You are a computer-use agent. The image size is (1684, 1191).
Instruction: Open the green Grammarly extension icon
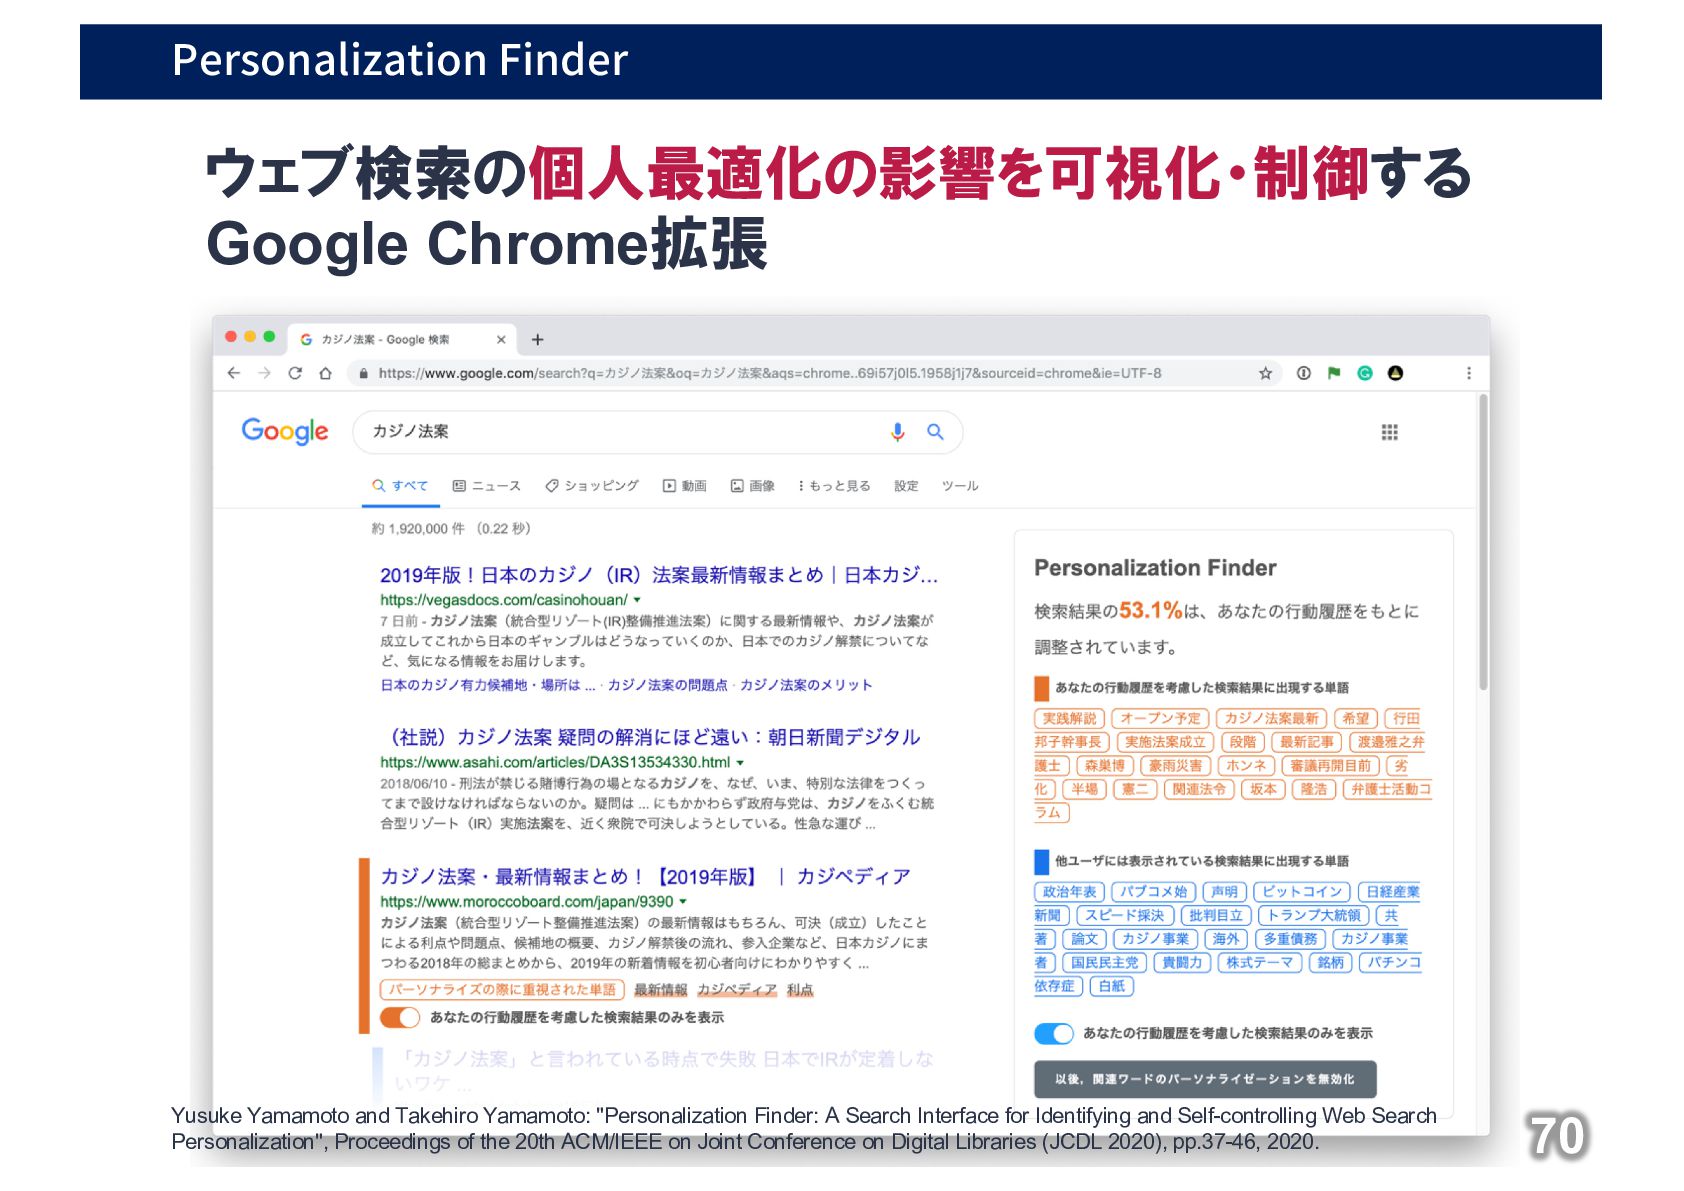[1365, 373]
